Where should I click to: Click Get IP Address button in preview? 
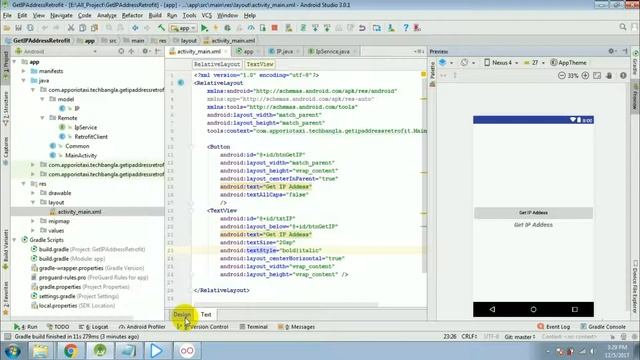[x=533, y=213]
